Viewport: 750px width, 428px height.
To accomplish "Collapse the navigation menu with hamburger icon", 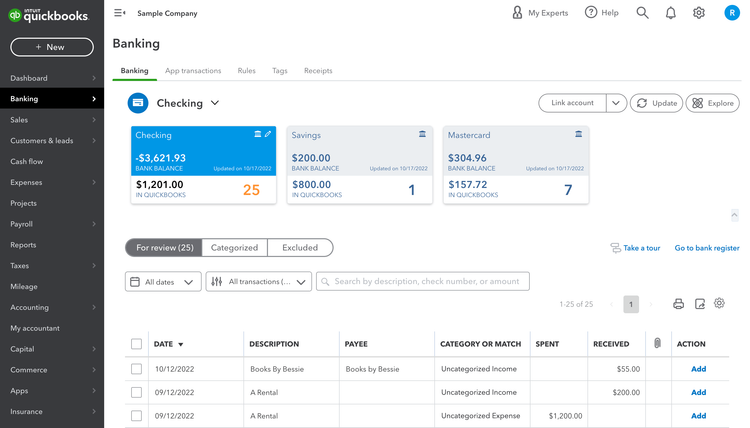I will (x=120, y=13).
